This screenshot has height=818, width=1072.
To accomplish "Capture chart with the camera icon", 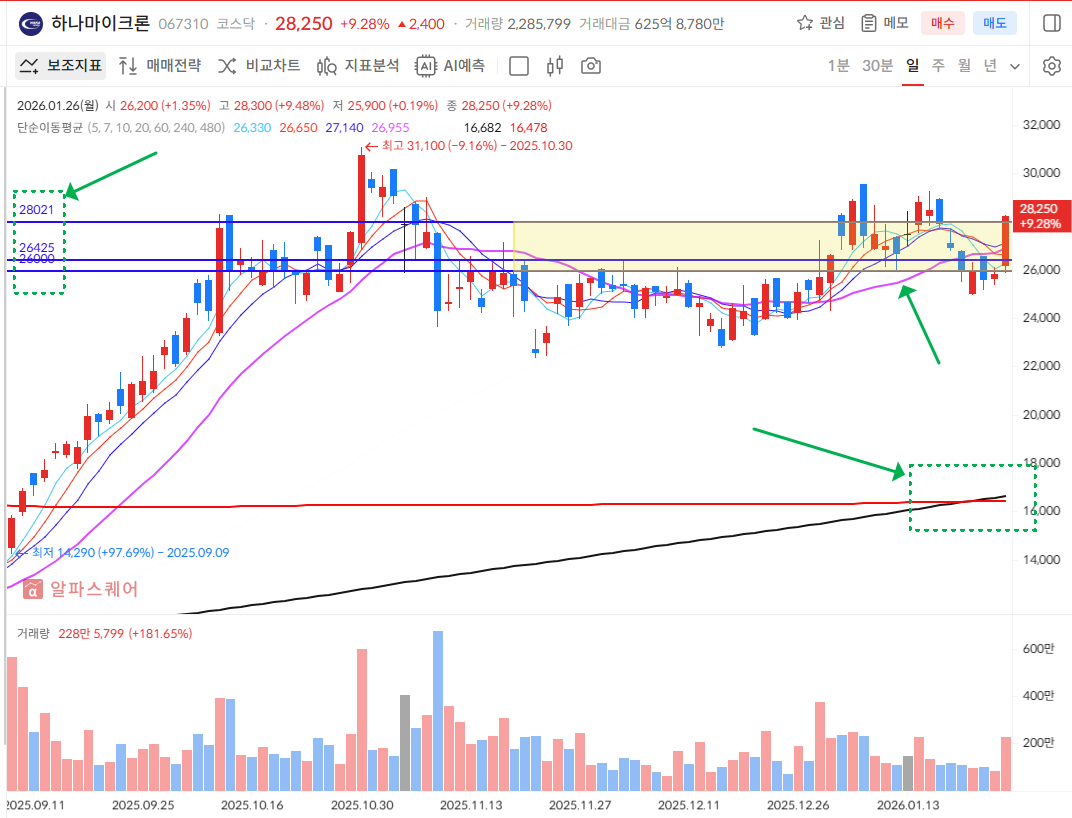I will coord(591,66).
